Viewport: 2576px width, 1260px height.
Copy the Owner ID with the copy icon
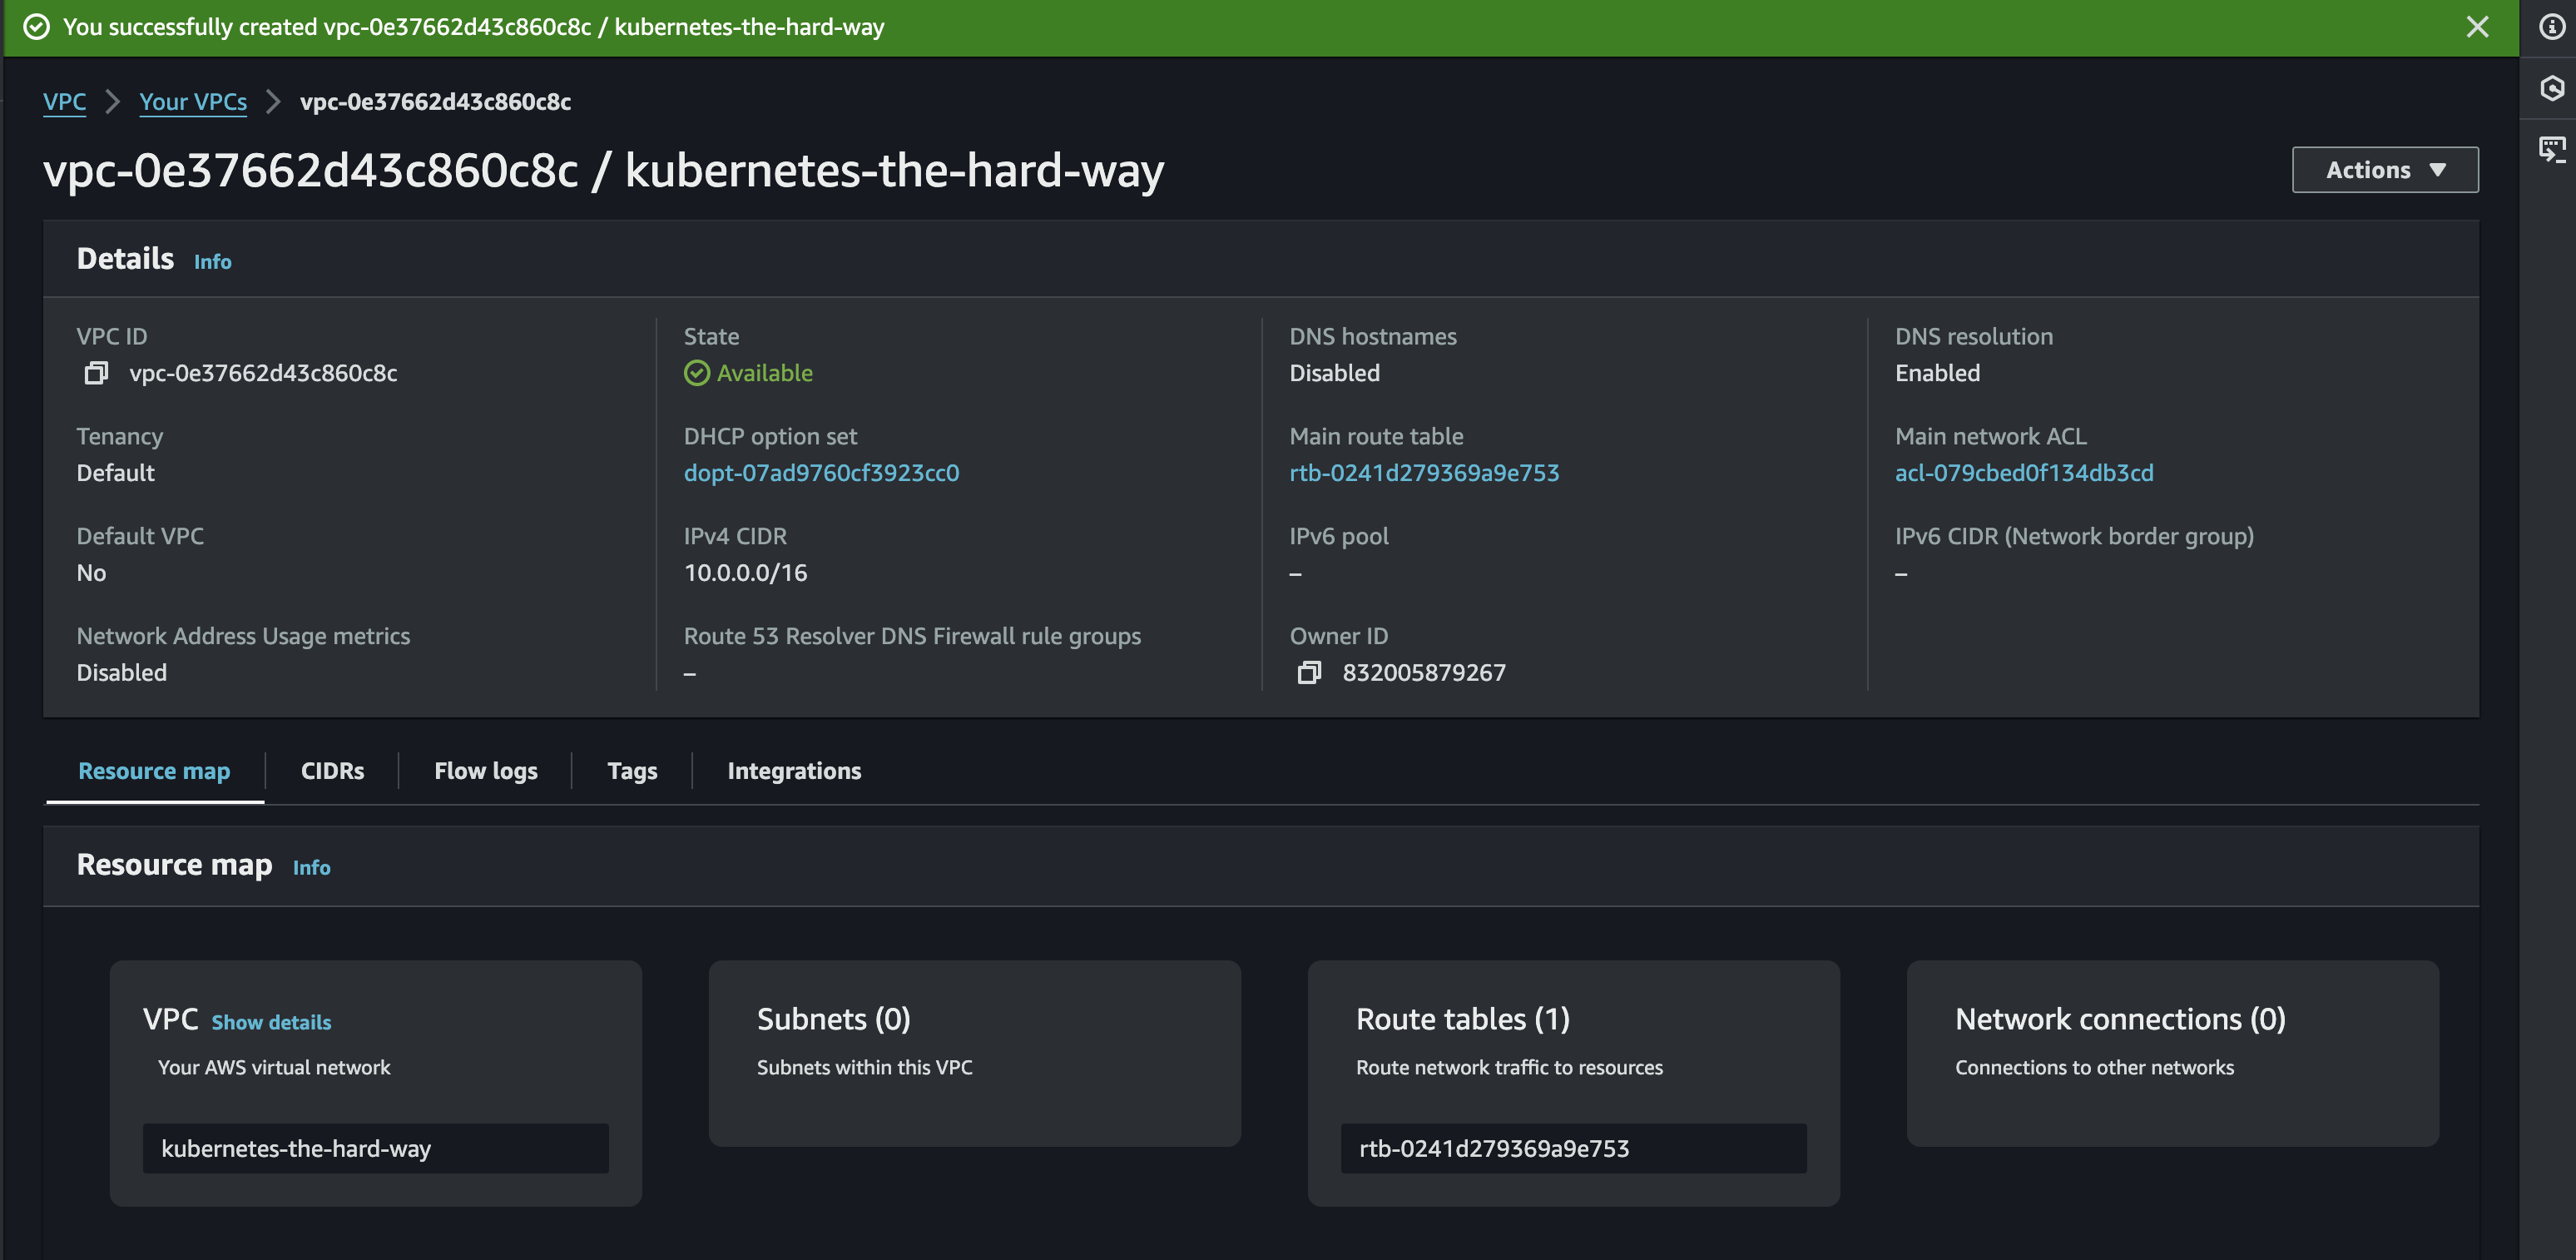pos(1309,673)
